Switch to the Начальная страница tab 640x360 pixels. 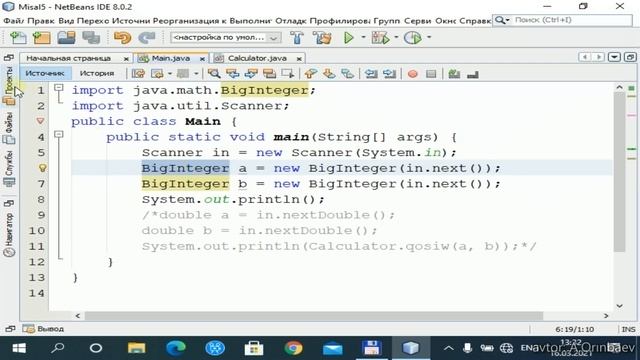69,58
